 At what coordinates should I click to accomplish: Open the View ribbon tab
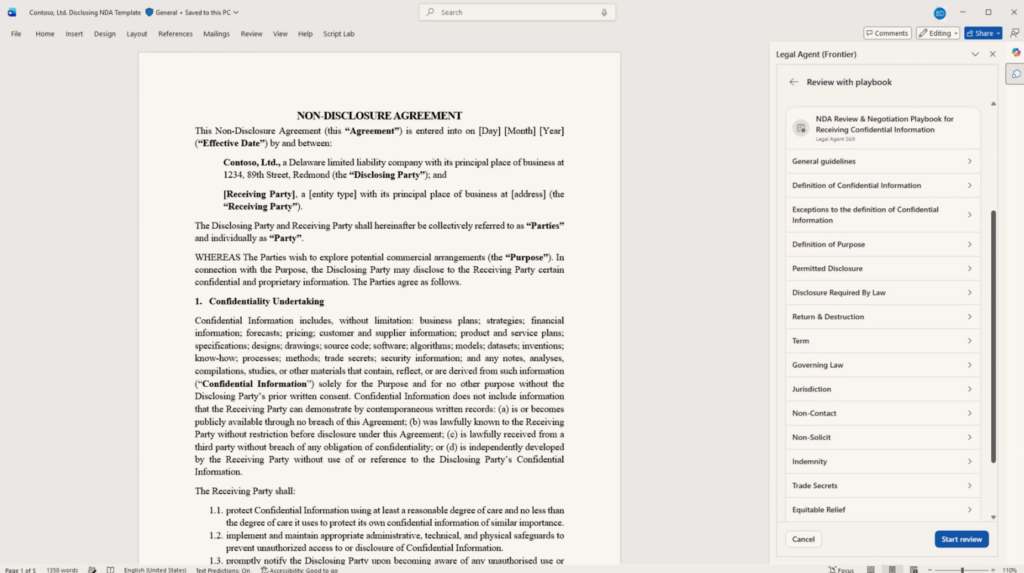click(280, 34)
